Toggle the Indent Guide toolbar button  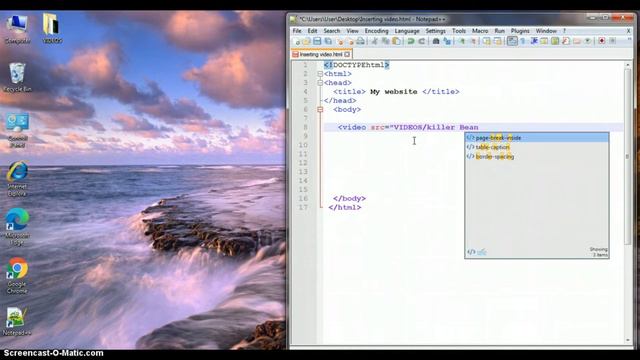click(x=534, y=41)
